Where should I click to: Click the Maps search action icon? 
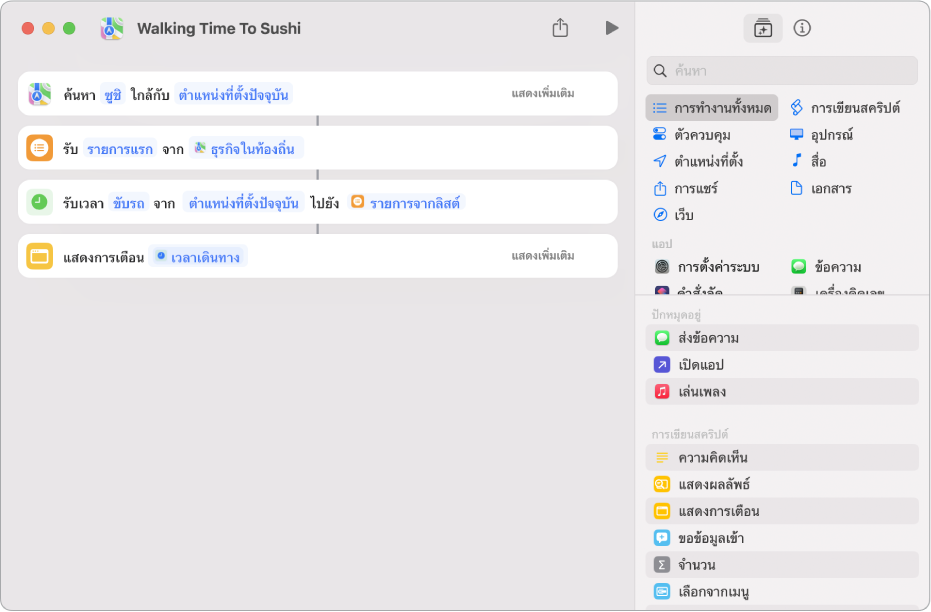point(39,95)
